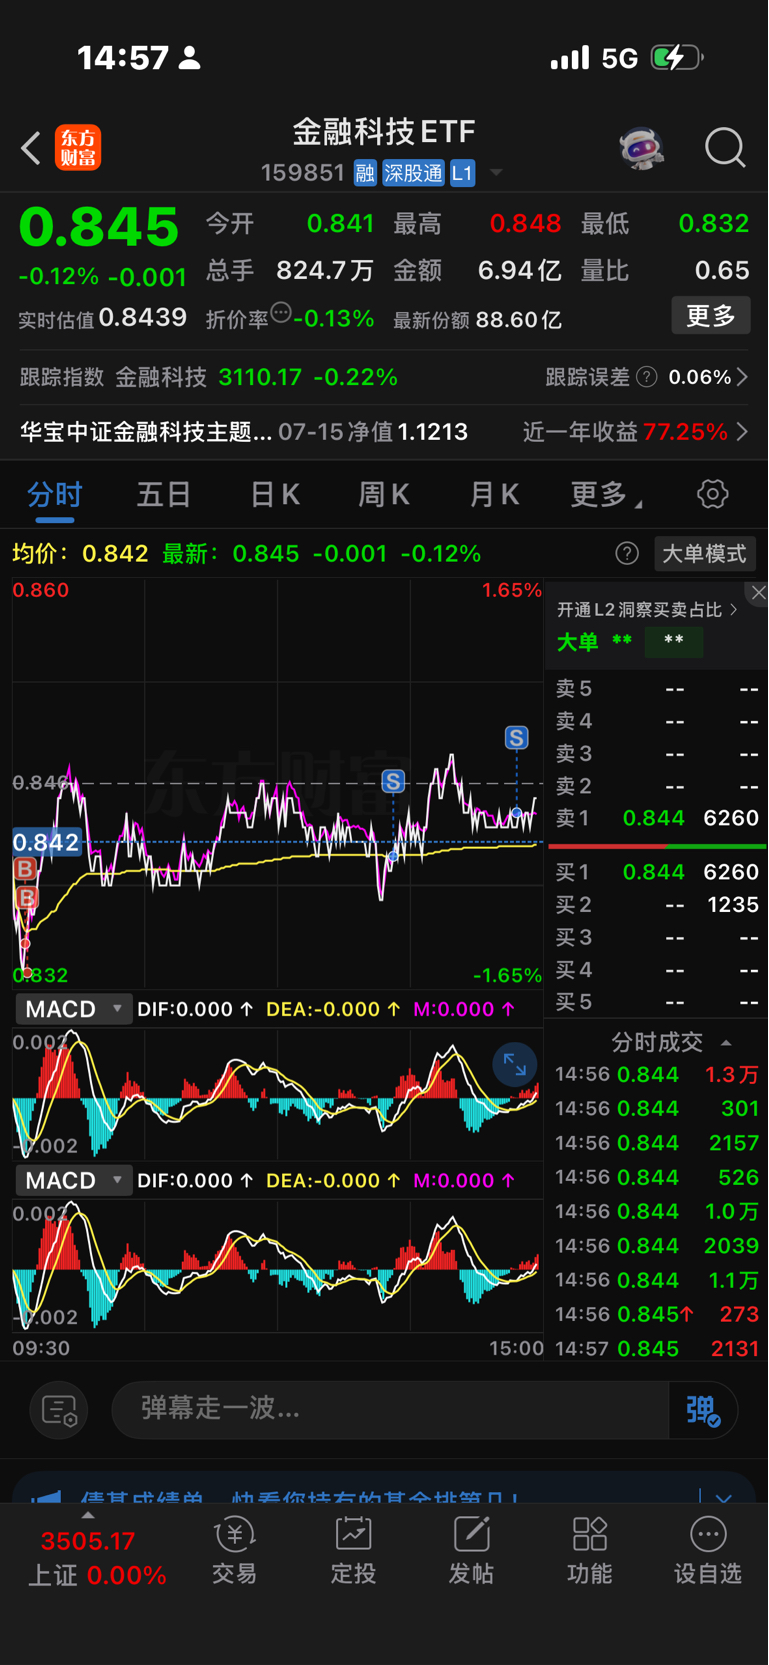Tap the chart help question icon
The height and width of the screenshot is (1665, 769).
(627, 553)
